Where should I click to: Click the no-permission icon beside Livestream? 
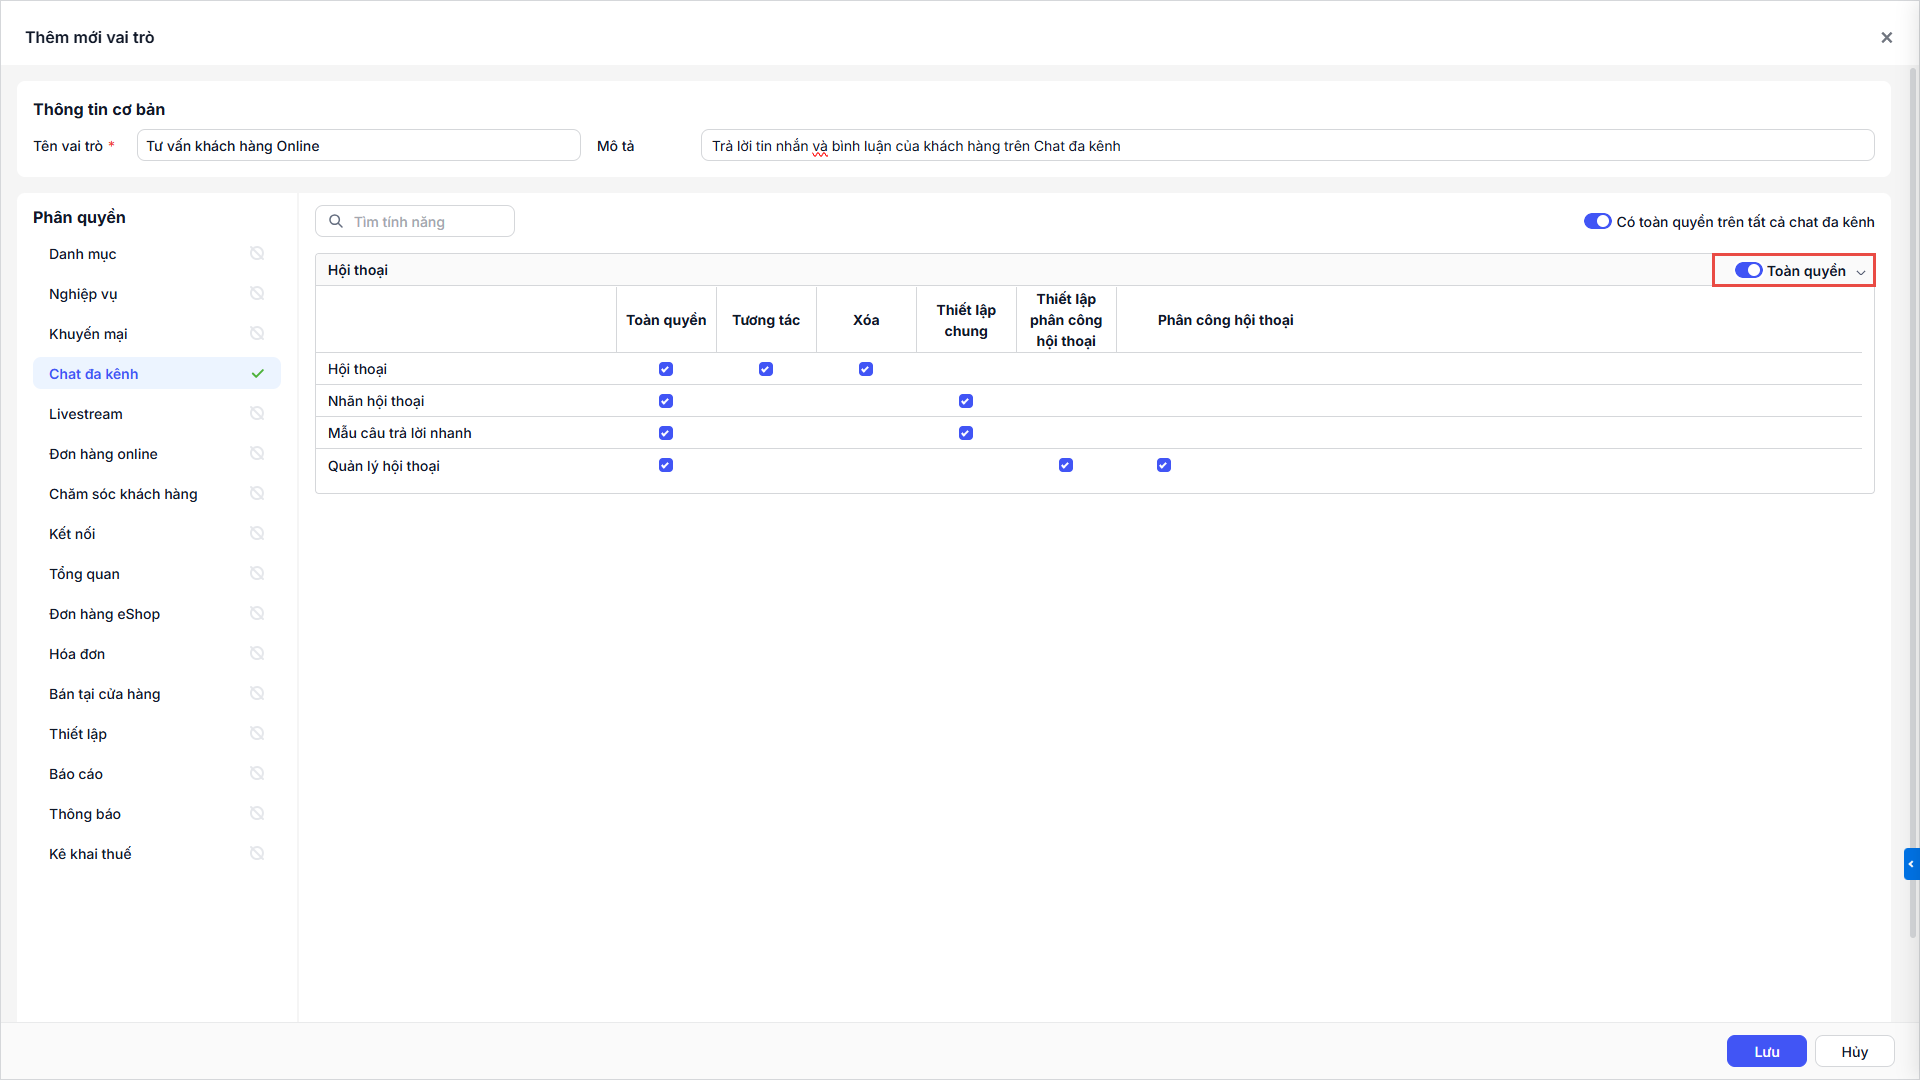click(257, 414)
